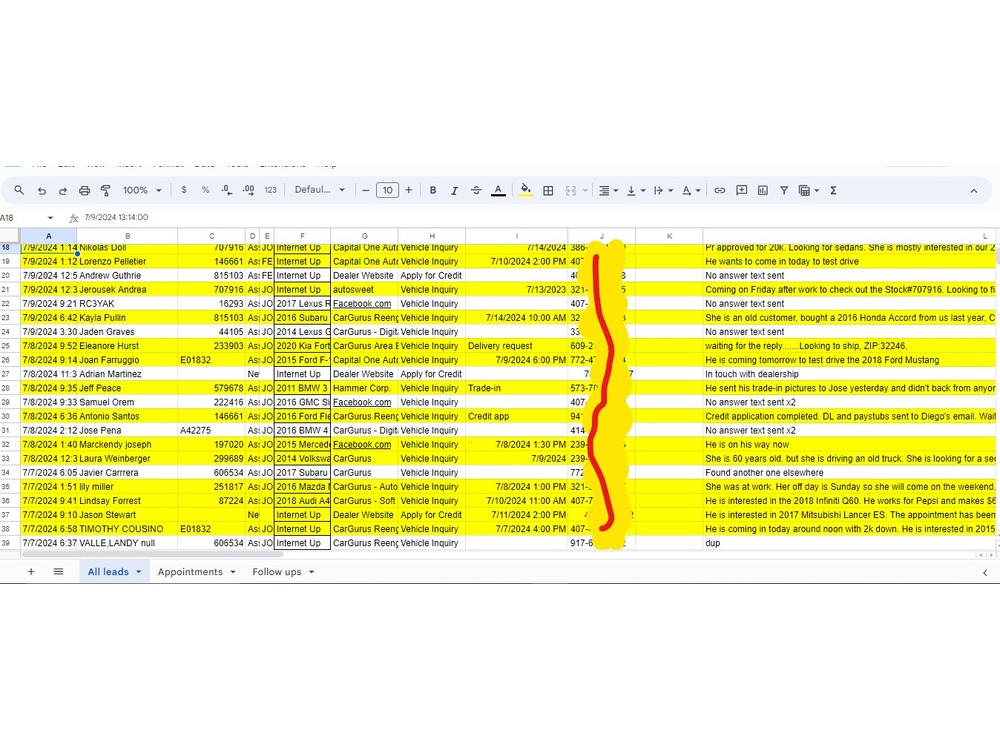The image size is (1000, 750).
Task: Open the 123 more formats menu
Action: (x=270, y=190)
